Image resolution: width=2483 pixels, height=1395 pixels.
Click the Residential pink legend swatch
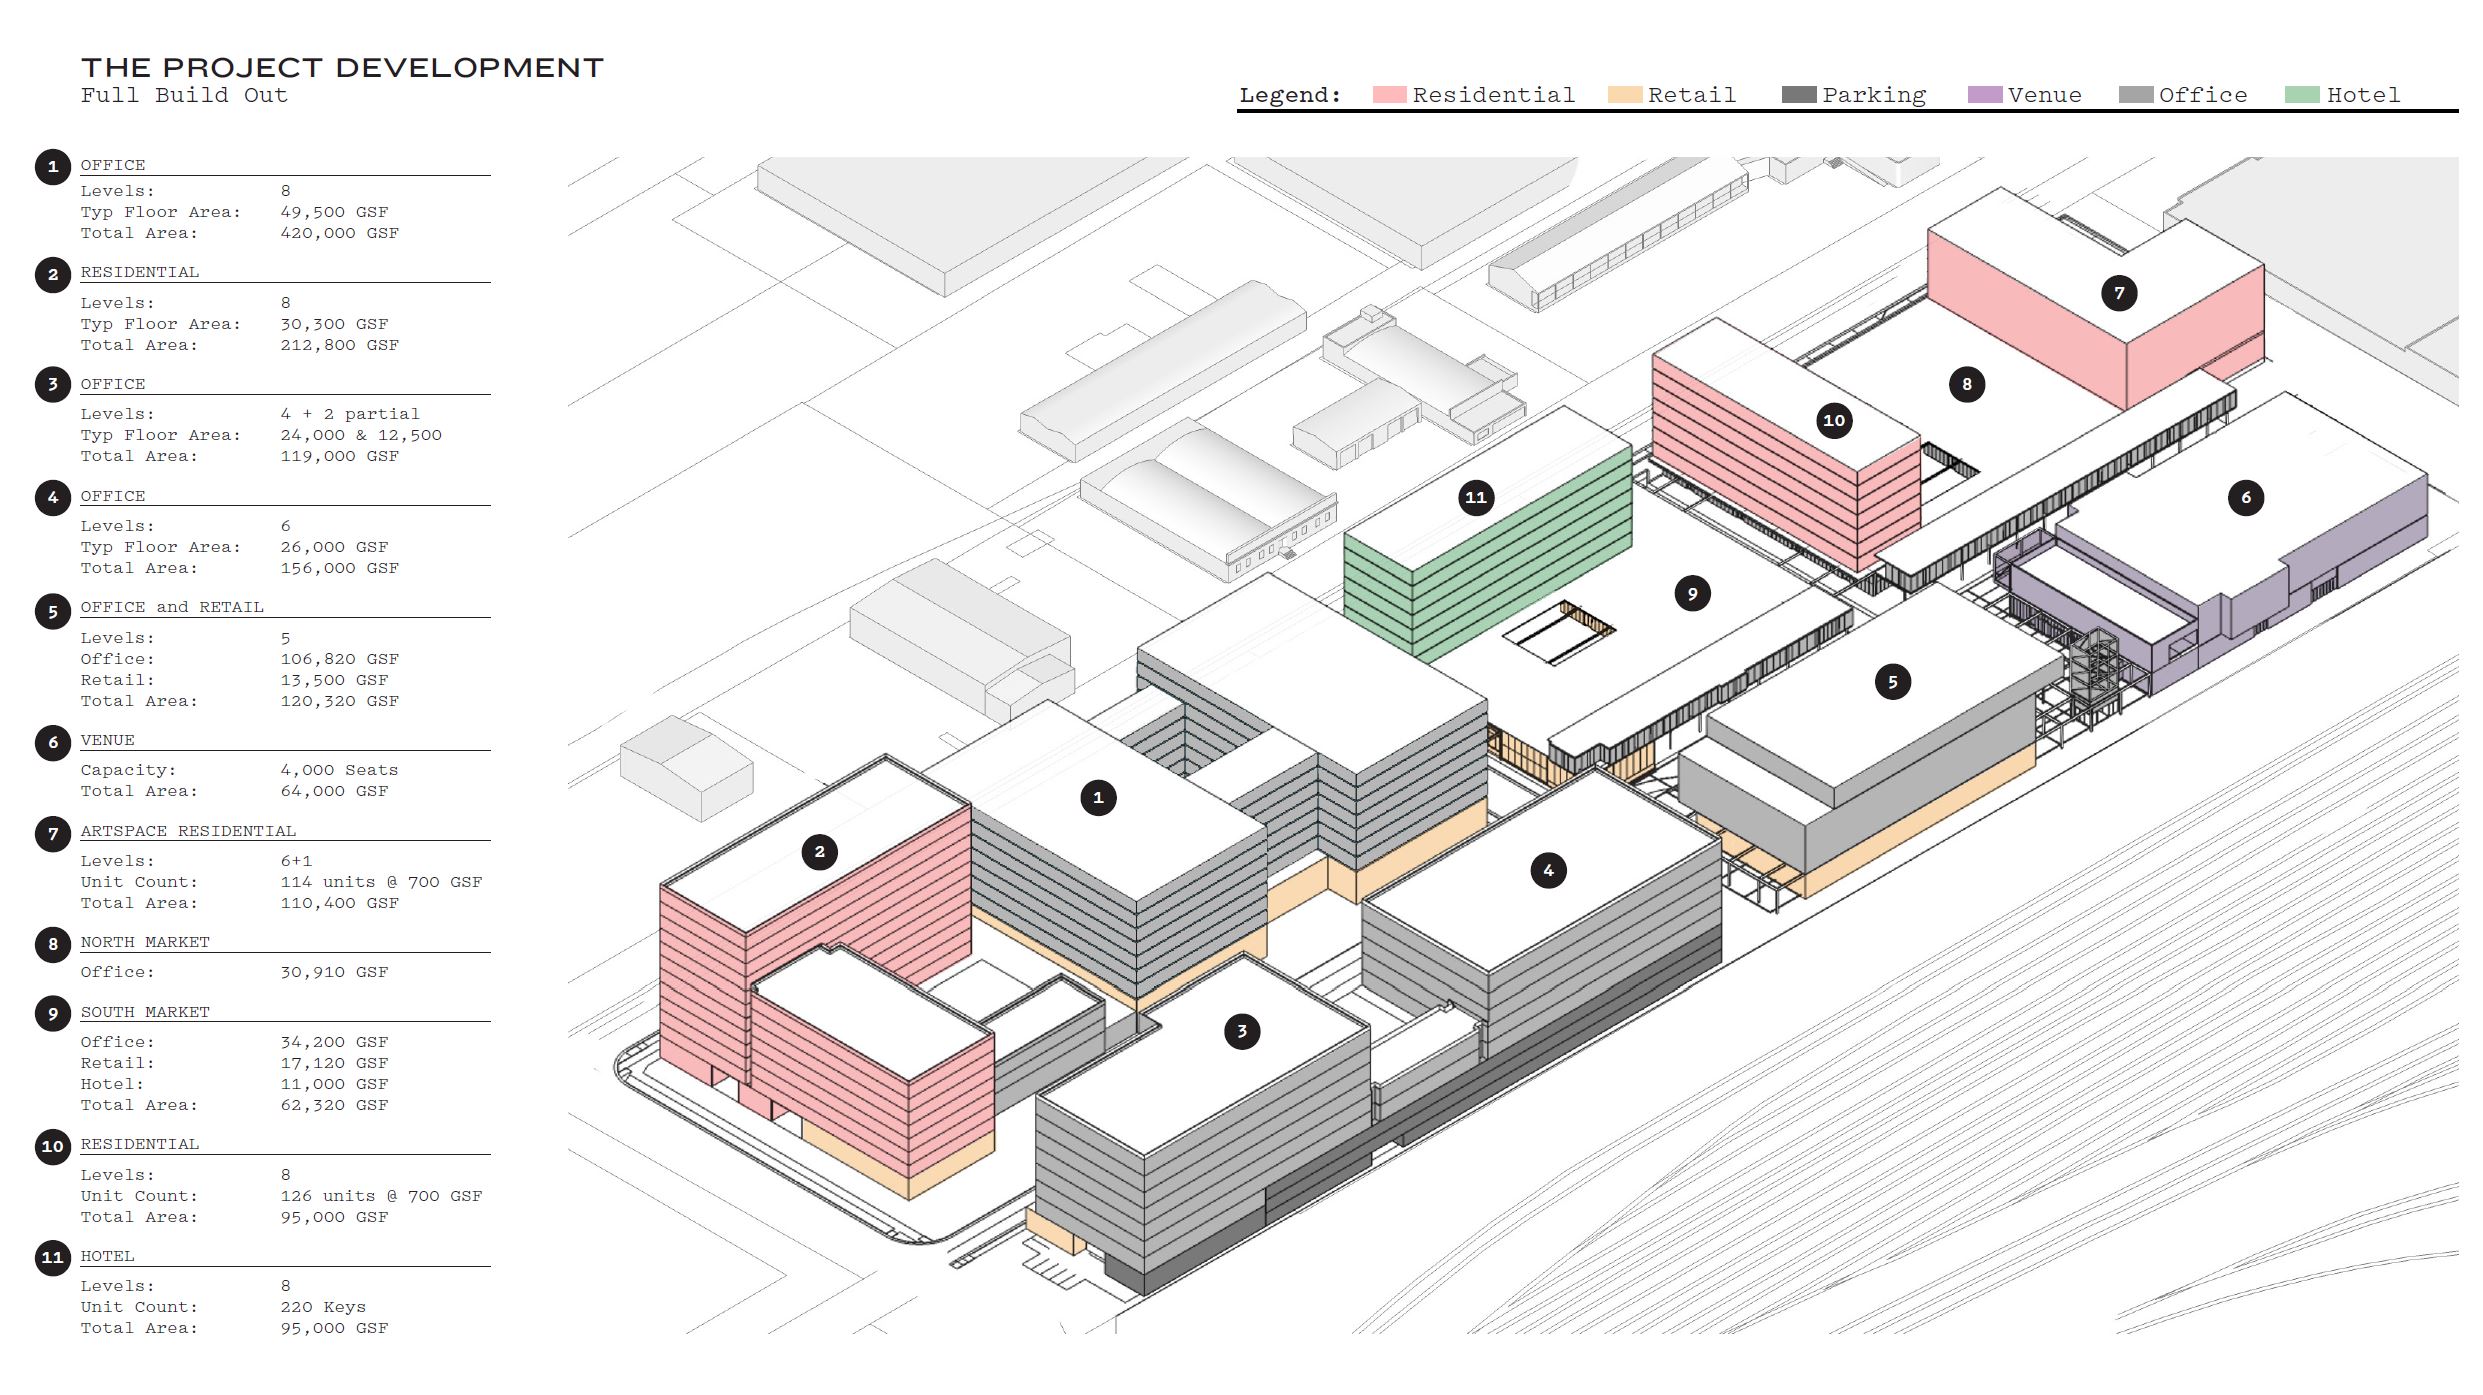pyautogui.click(x=1389, y=95)
